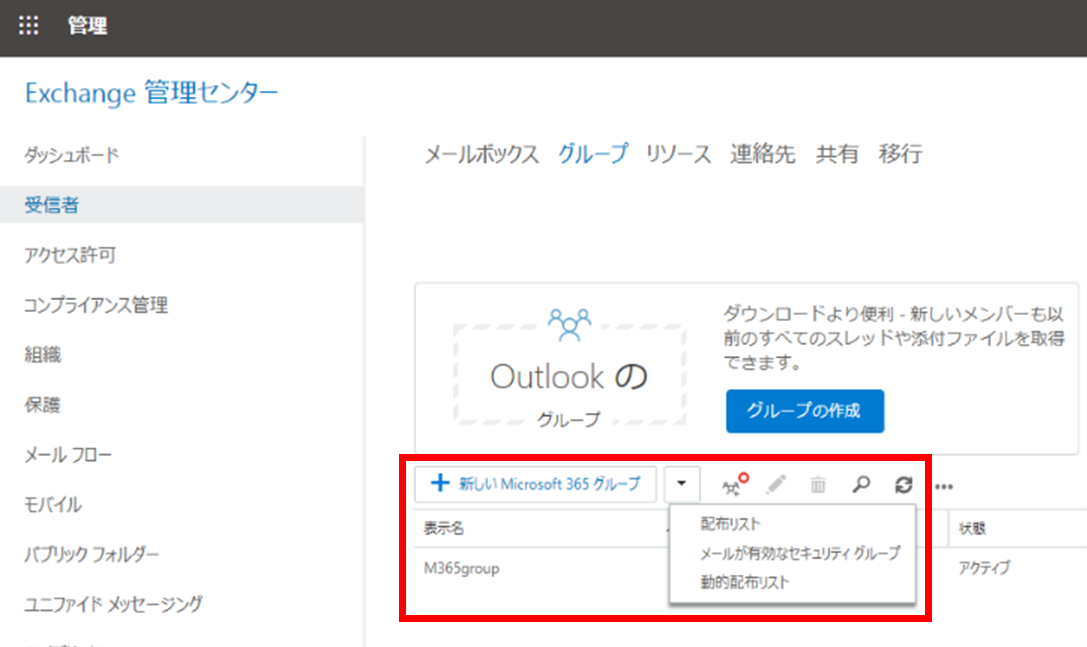Open ユニファイド メッセージング in the sidebar
1087x647 pixels.
[x=114, y=605]
